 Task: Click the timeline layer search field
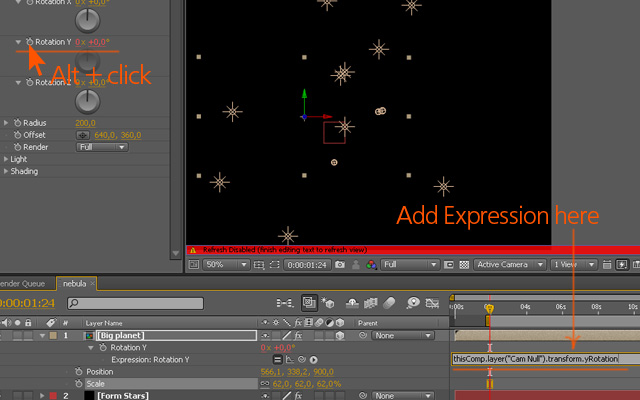point(136,303)
